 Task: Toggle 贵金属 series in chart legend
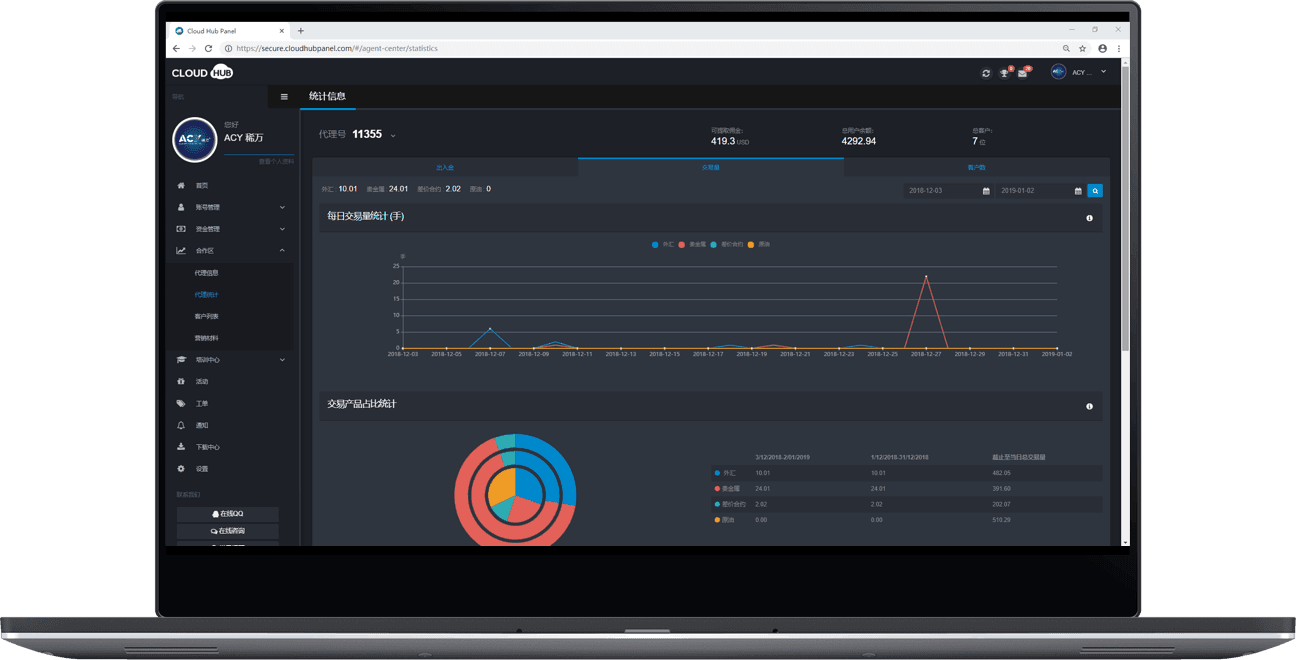tap(692, 244)
